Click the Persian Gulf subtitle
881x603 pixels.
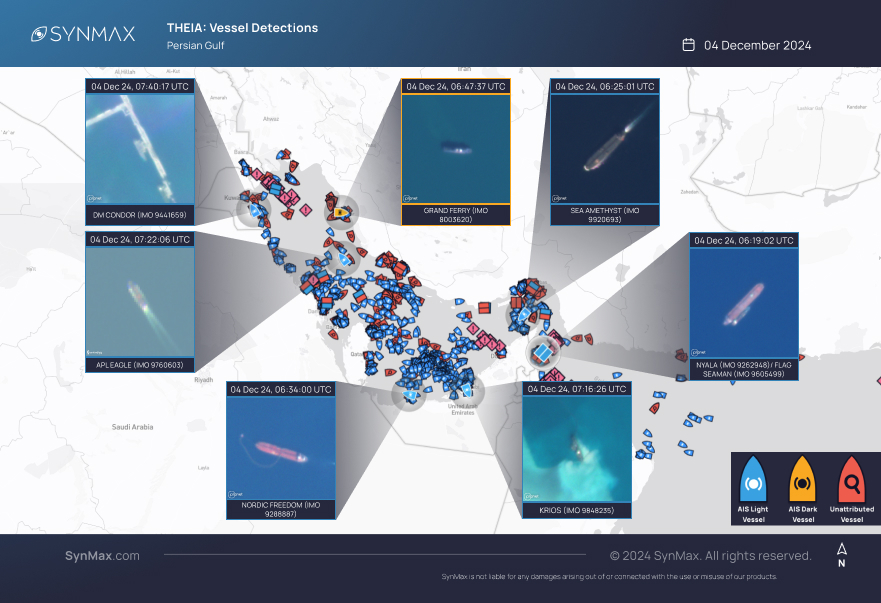pyautogui.click(x=196, y=46)
